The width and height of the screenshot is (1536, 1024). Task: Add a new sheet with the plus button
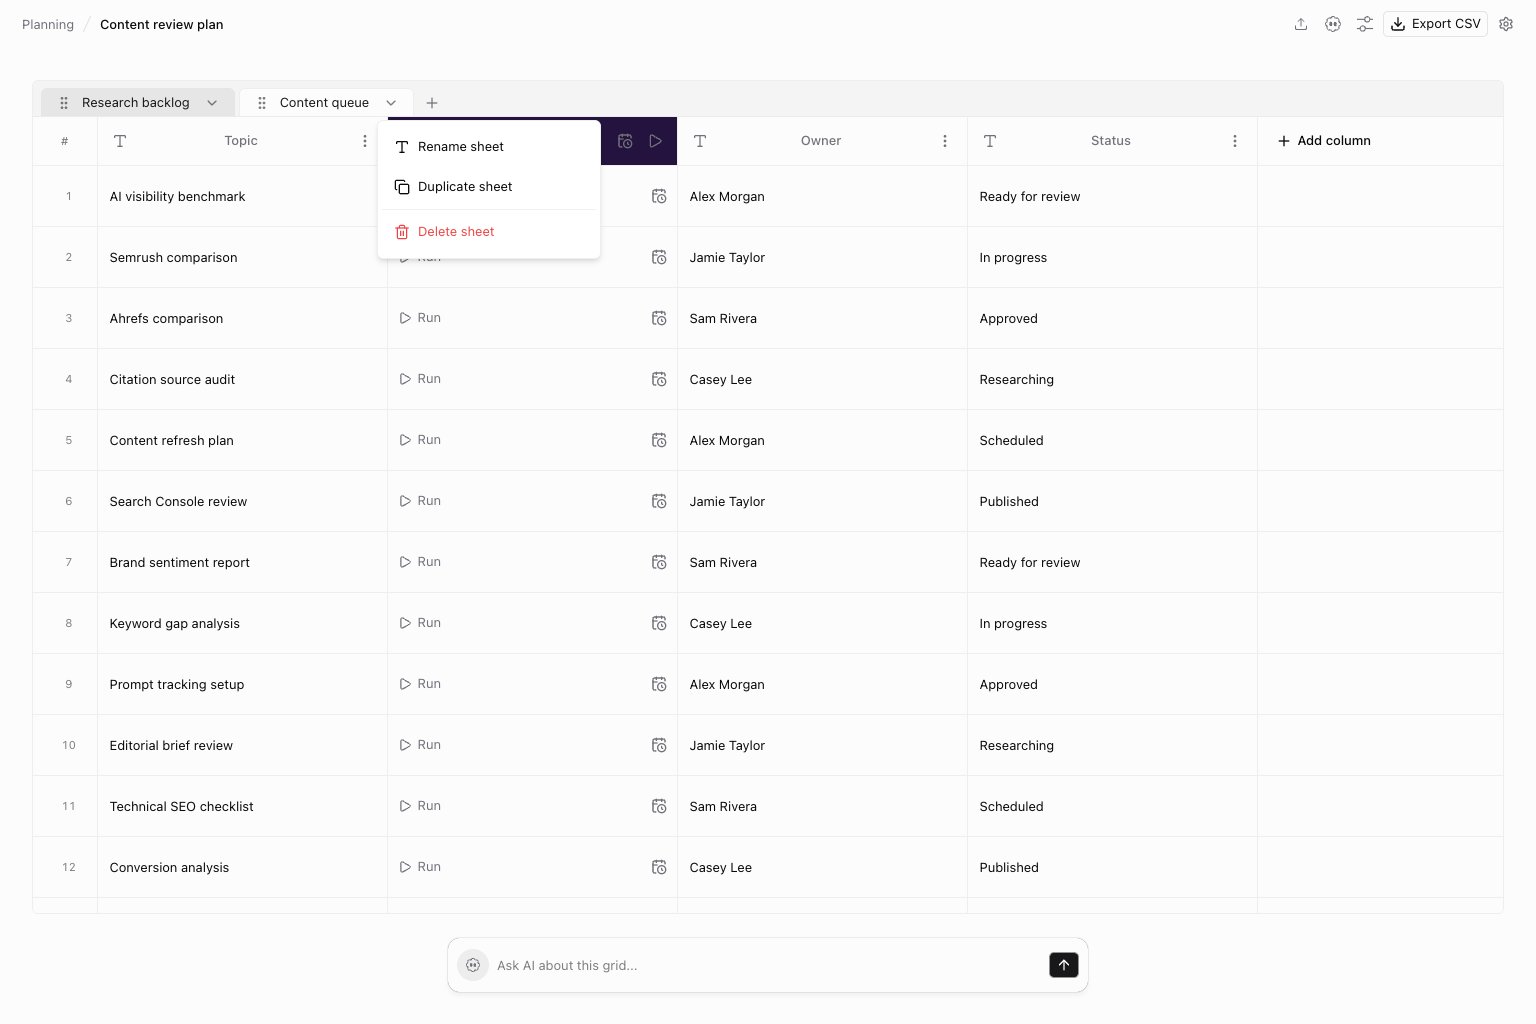[x=432, y=103]
